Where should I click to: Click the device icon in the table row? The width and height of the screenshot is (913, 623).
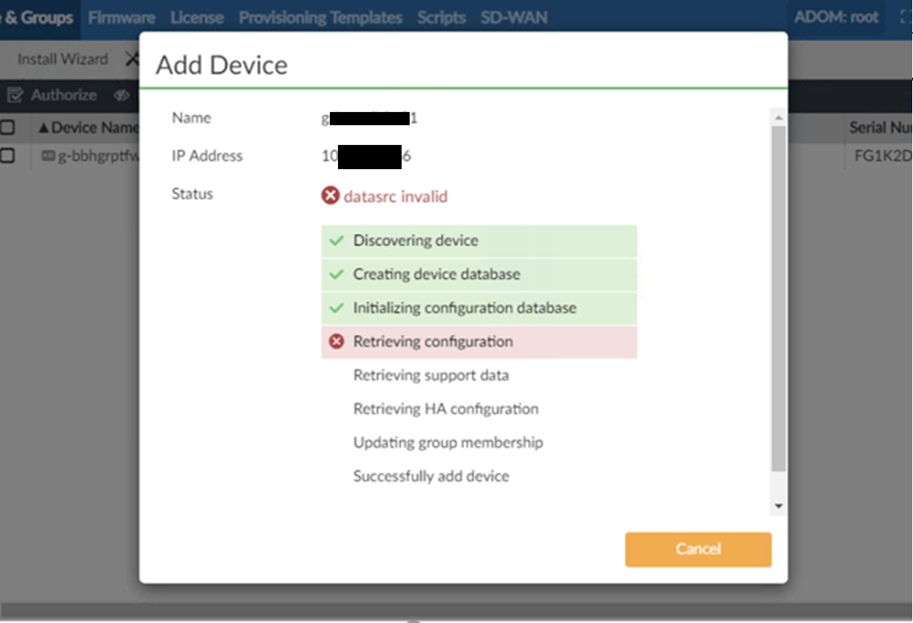click(48, 156)
